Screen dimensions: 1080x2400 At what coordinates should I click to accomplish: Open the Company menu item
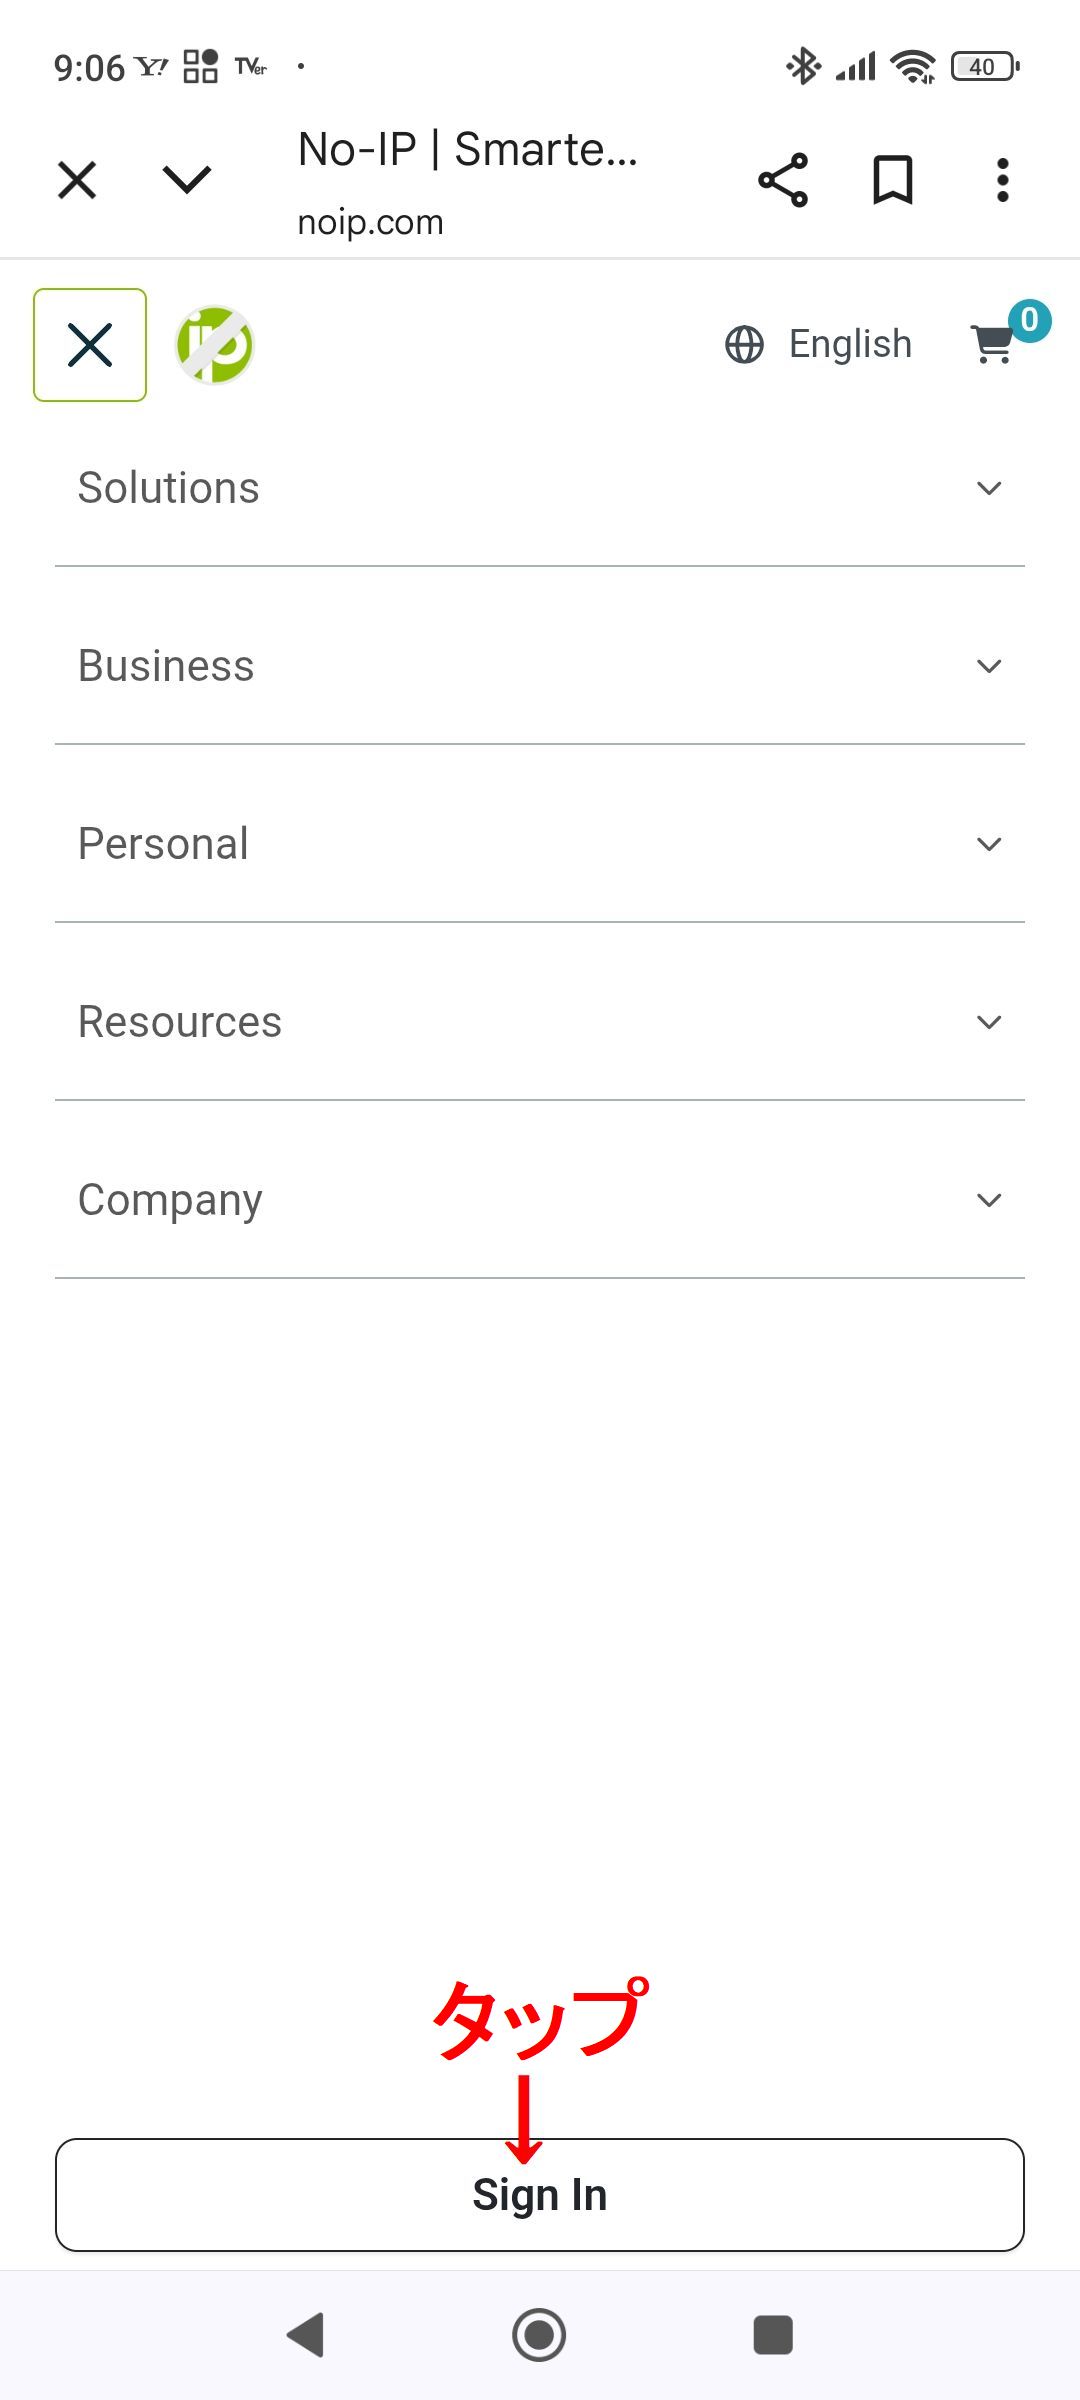point(171,1200)
